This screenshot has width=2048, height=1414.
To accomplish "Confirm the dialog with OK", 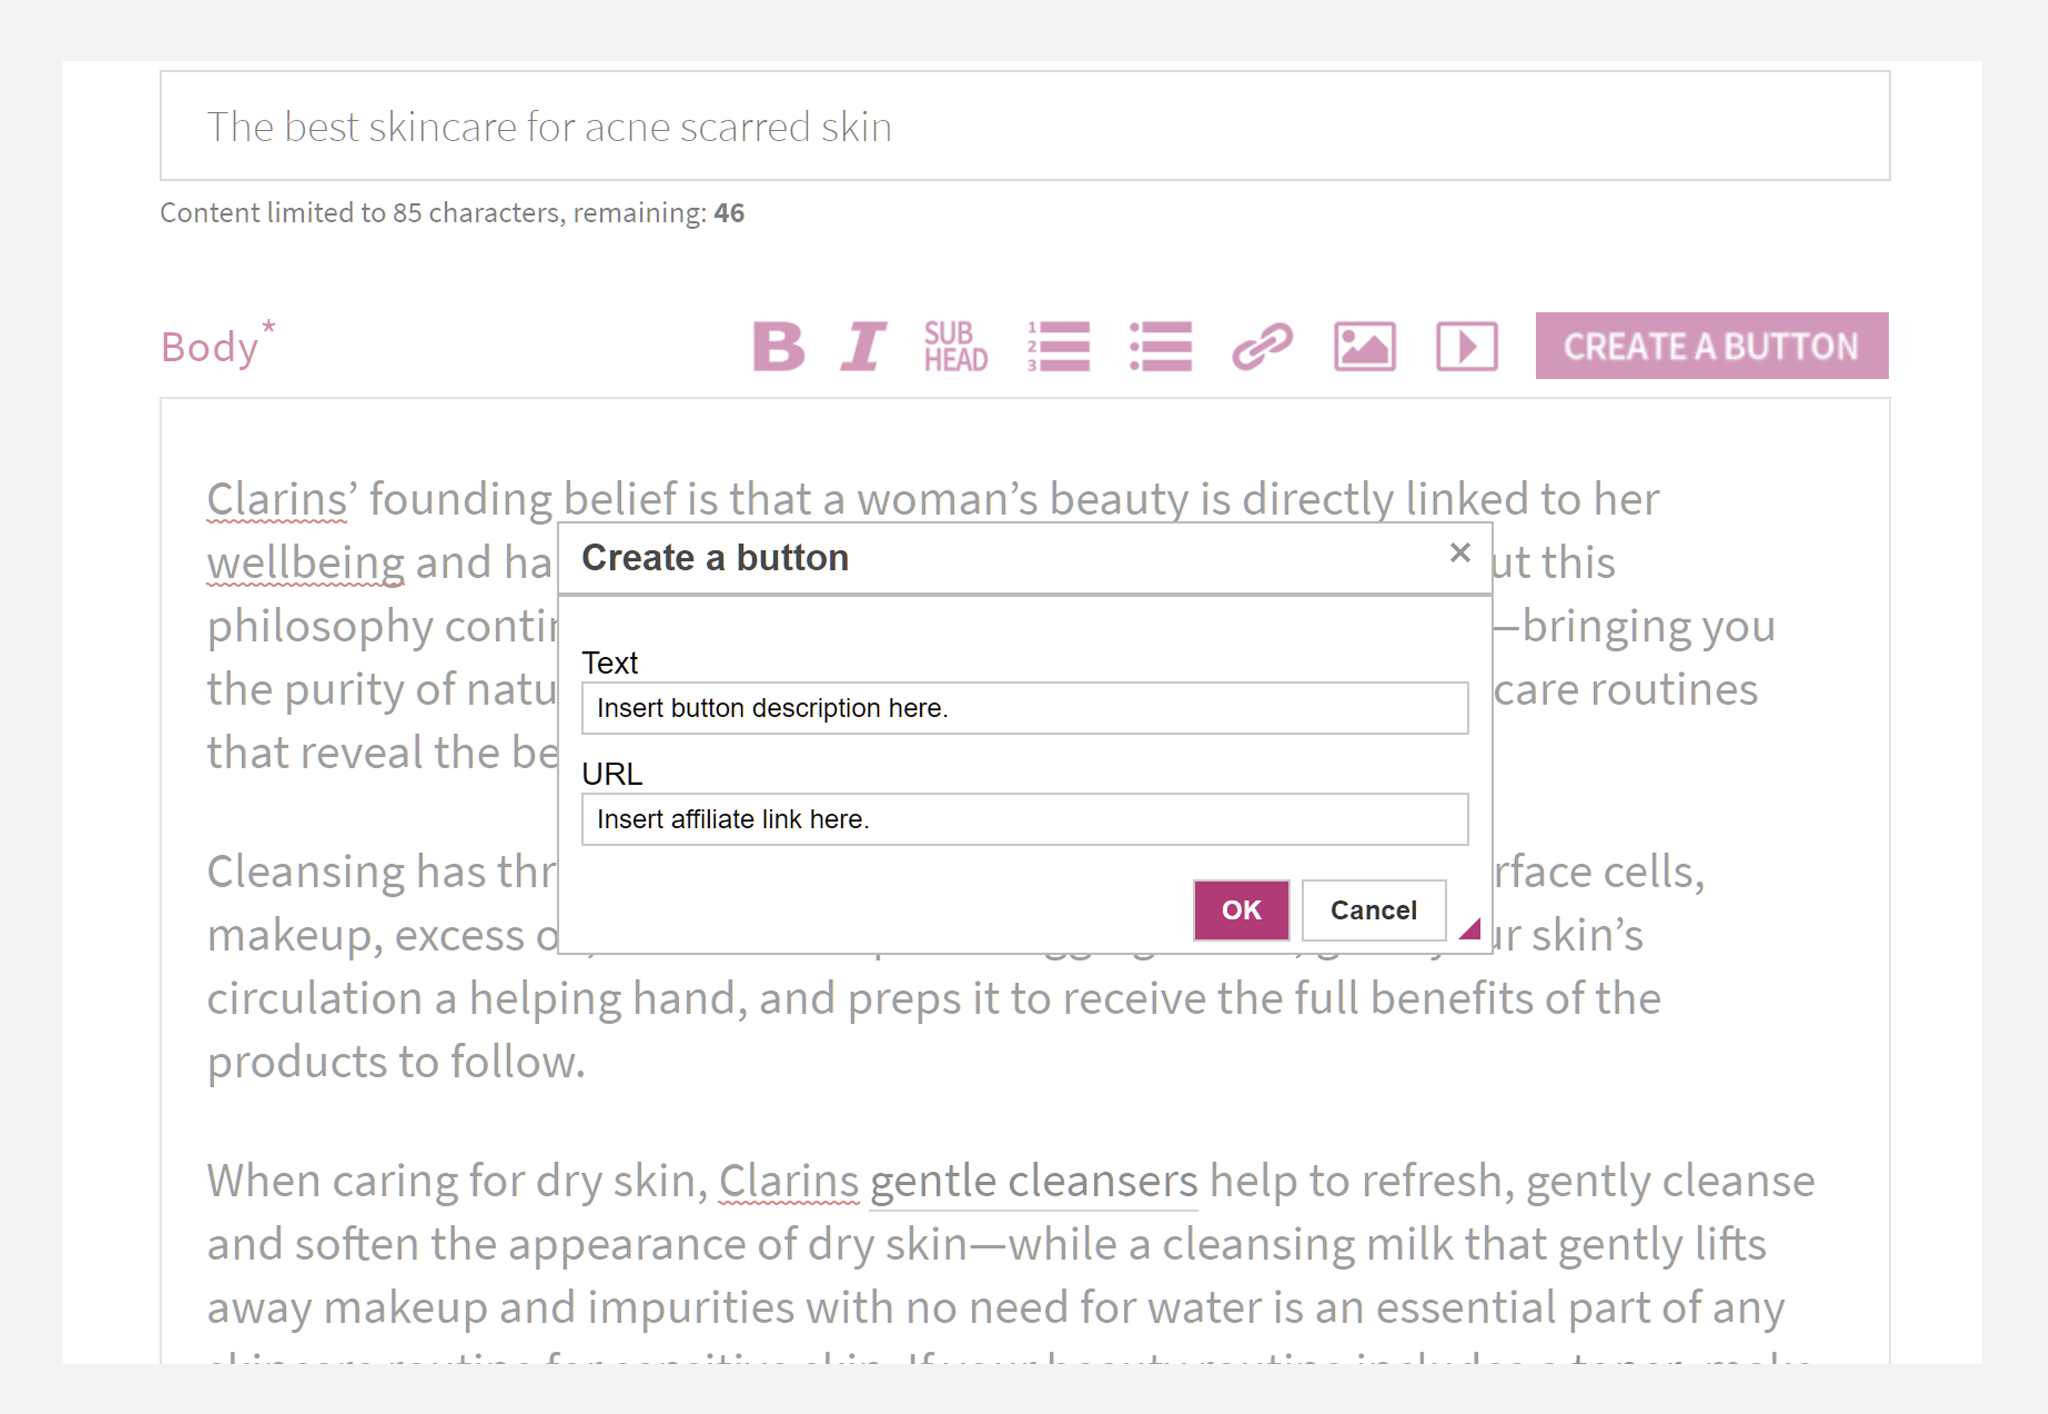I will (x=1241, y=910).
